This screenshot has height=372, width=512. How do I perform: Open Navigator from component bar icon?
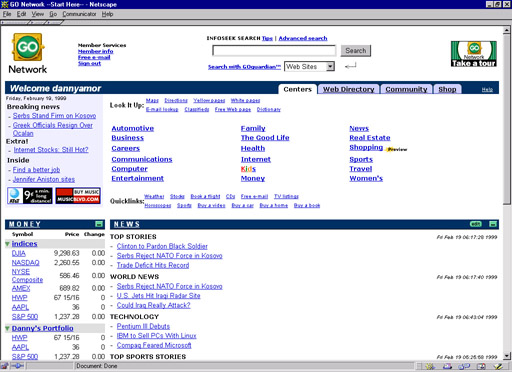[430, 366]
